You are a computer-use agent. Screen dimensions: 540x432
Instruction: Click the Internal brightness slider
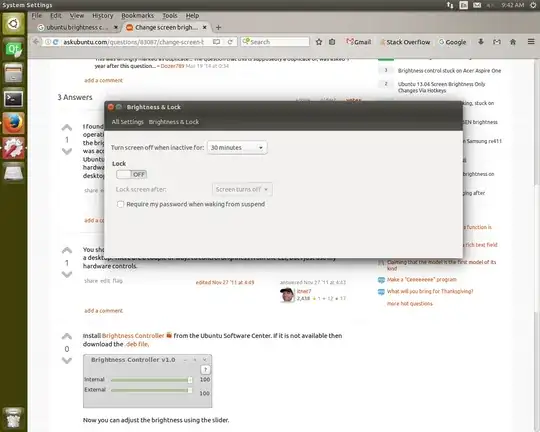coord(151,380)
